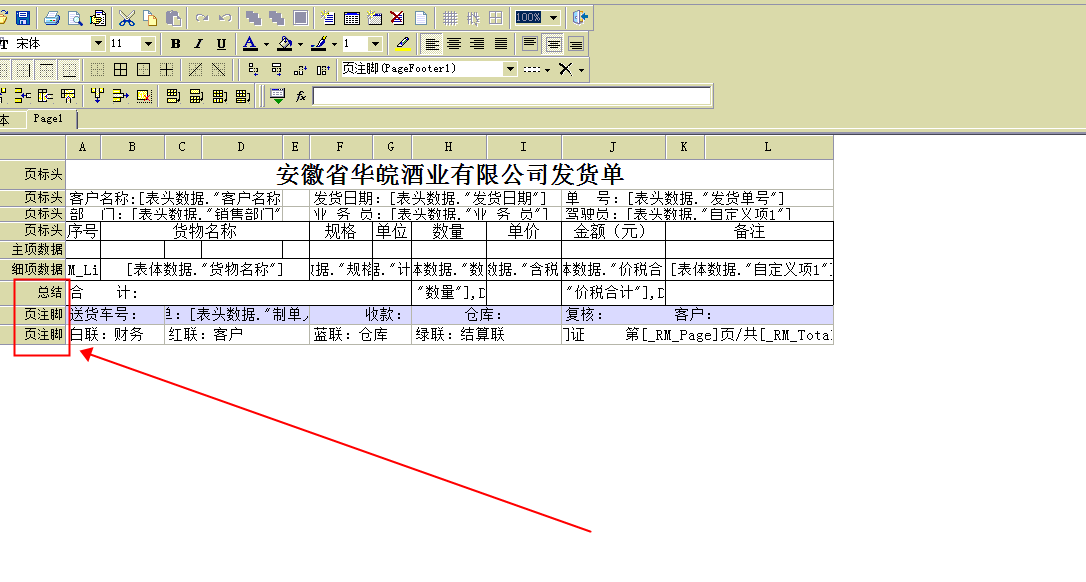
Task: Select column header H
Action: pos(449,147)
